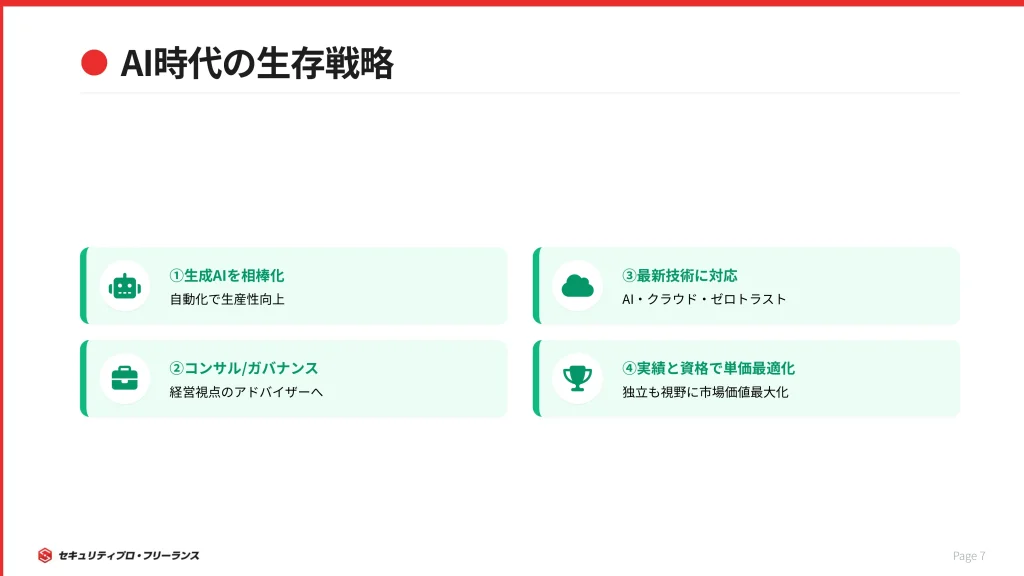Click the heading ①生成AIを相棒化

tap(227, 275)
